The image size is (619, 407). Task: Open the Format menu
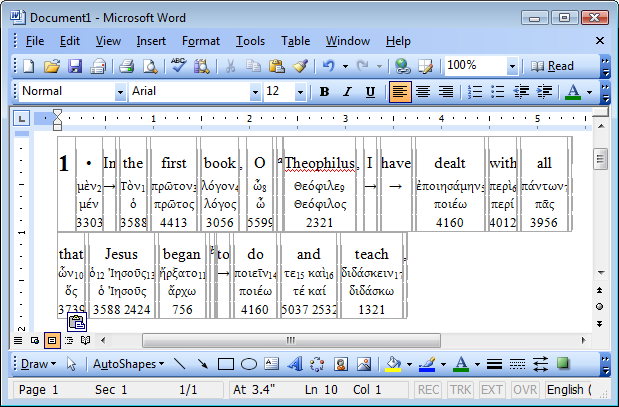coord(201,41)
